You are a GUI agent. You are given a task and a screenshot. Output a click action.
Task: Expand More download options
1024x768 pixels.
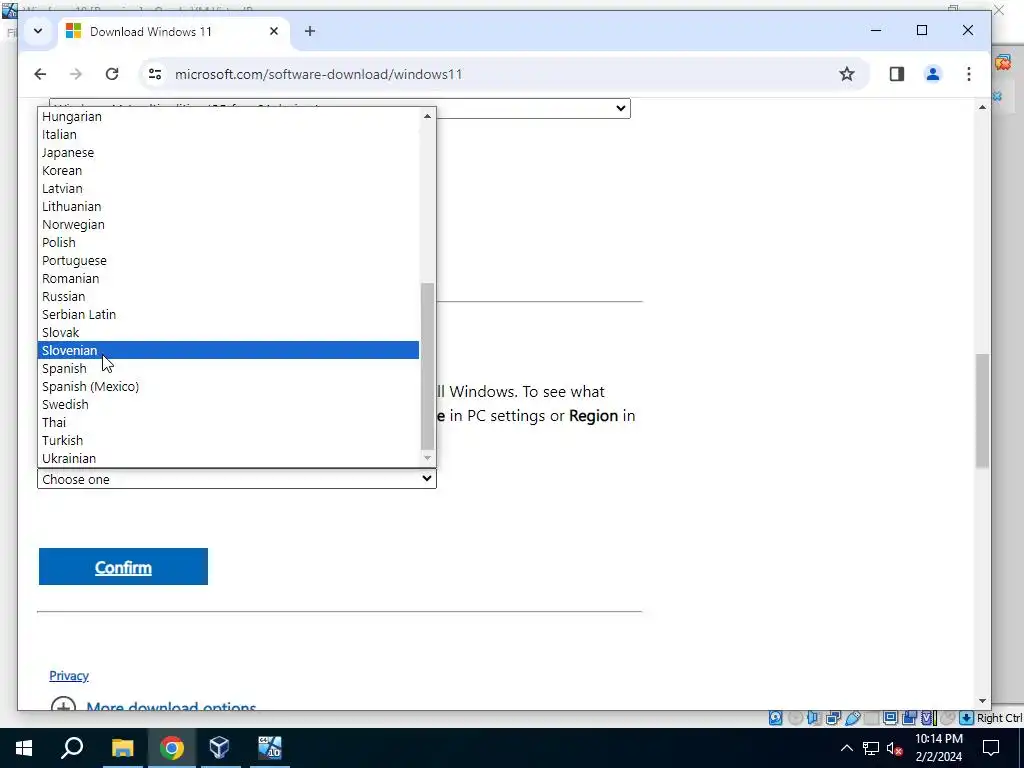tap(153, 707)
